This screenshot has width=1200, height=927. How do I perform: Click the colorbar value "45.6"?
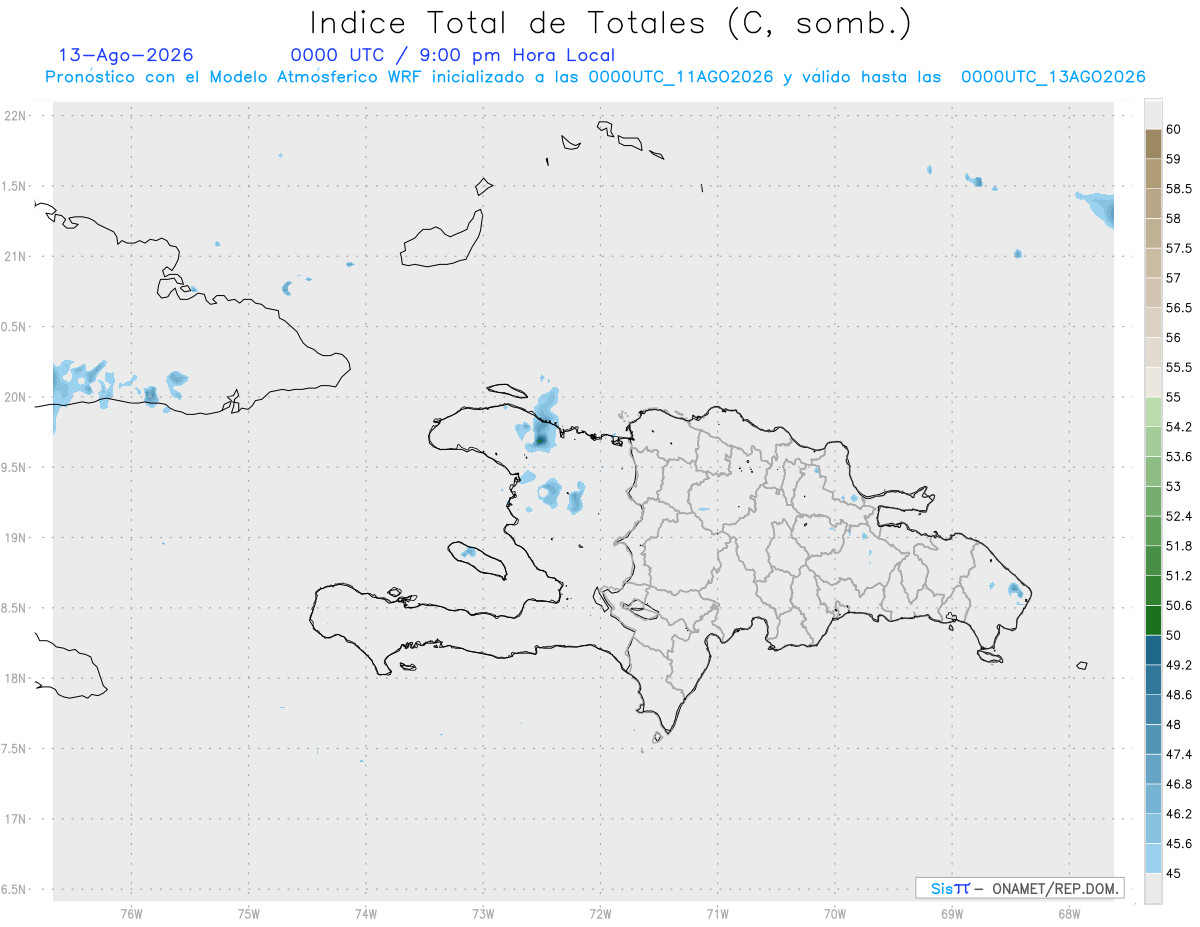coord(1179,844)
